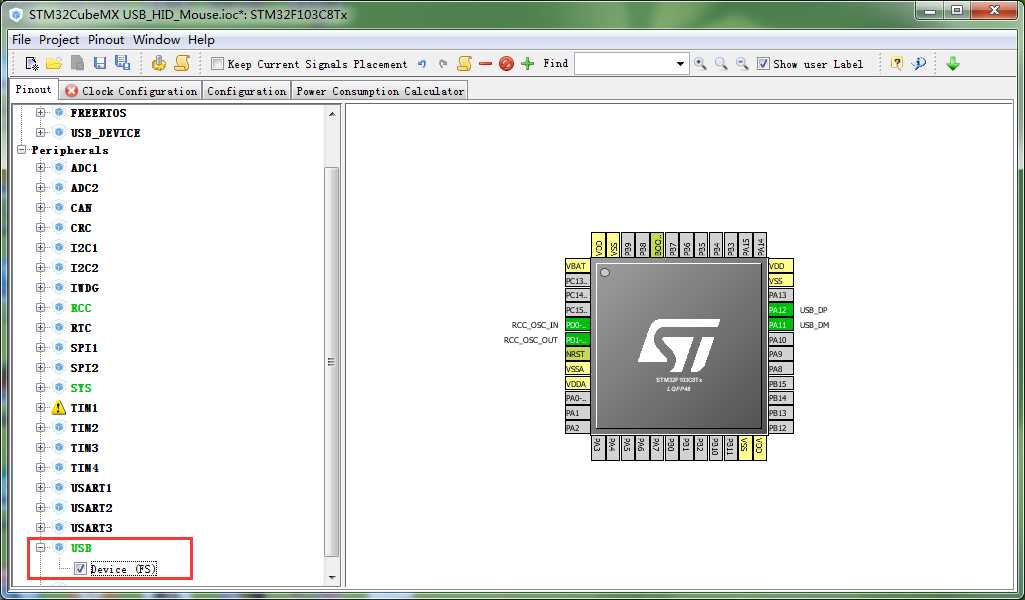Toggle Show user Label checkbox
The width and height of the screenshot is (1025, 600).
coord(763,64)
